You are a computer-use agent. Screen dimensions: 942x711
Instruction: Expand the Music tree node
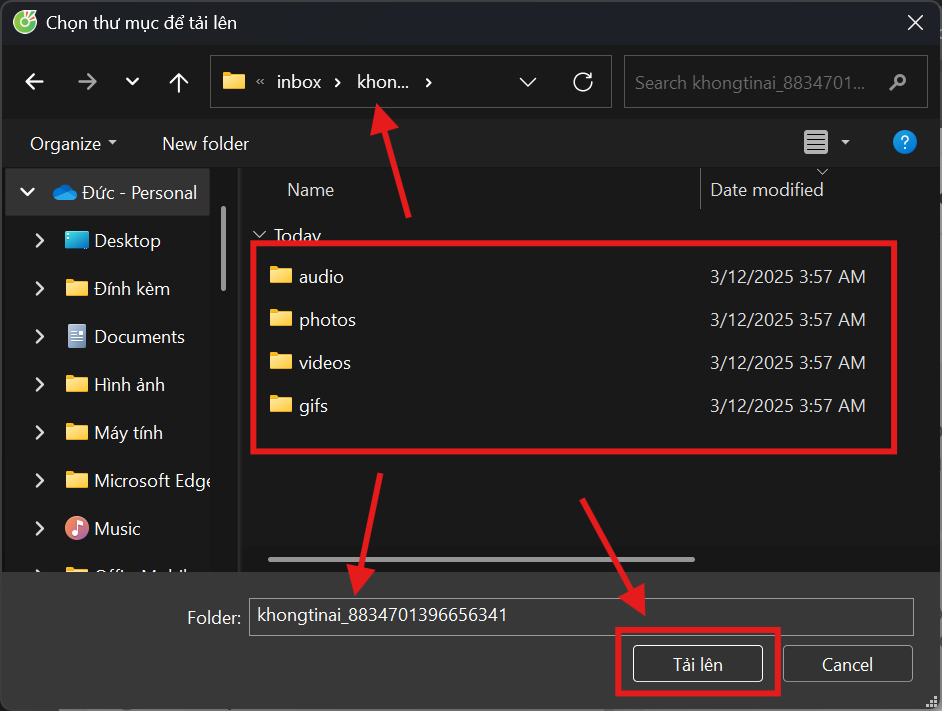pyautogui.click(x=40, y=529)
